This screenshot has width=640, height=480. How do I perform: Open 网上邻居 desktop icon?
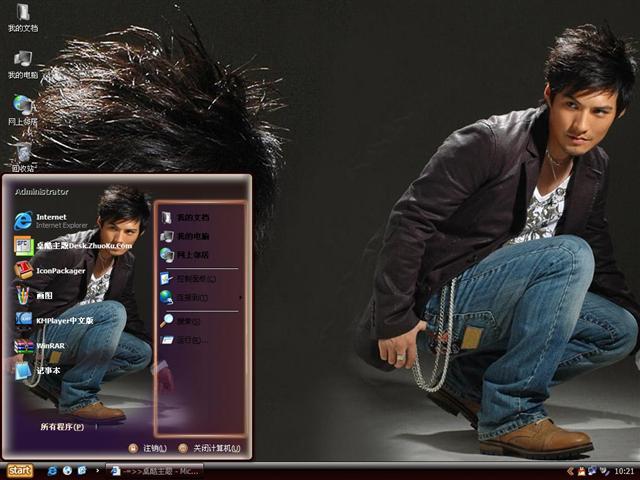(22, 109)
